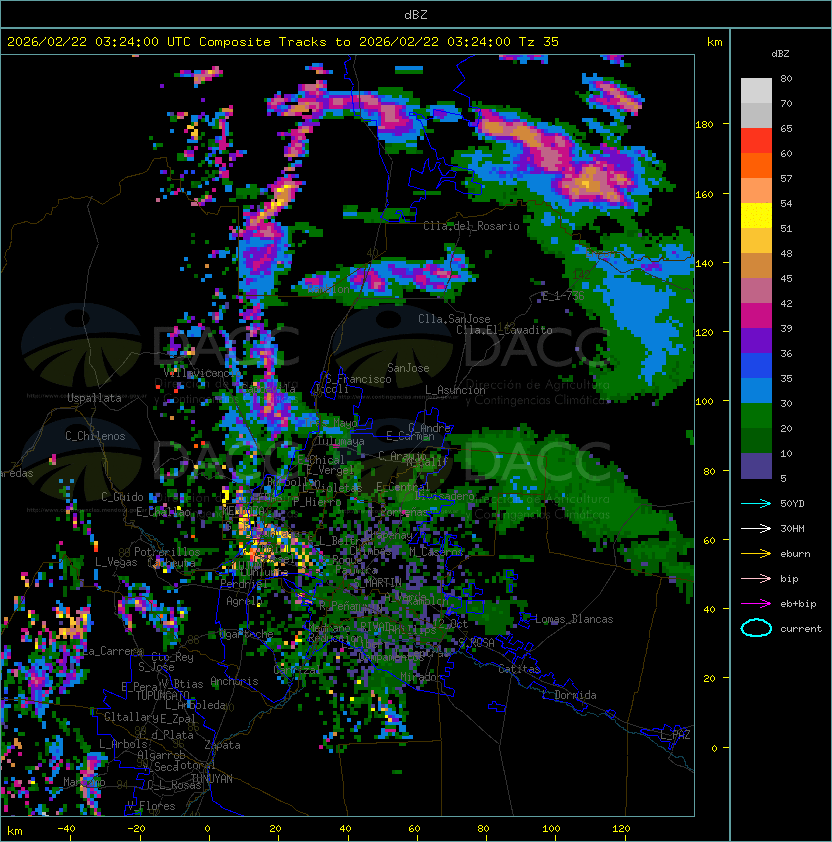Click the SanJose map label

click(x=408, y=368)
